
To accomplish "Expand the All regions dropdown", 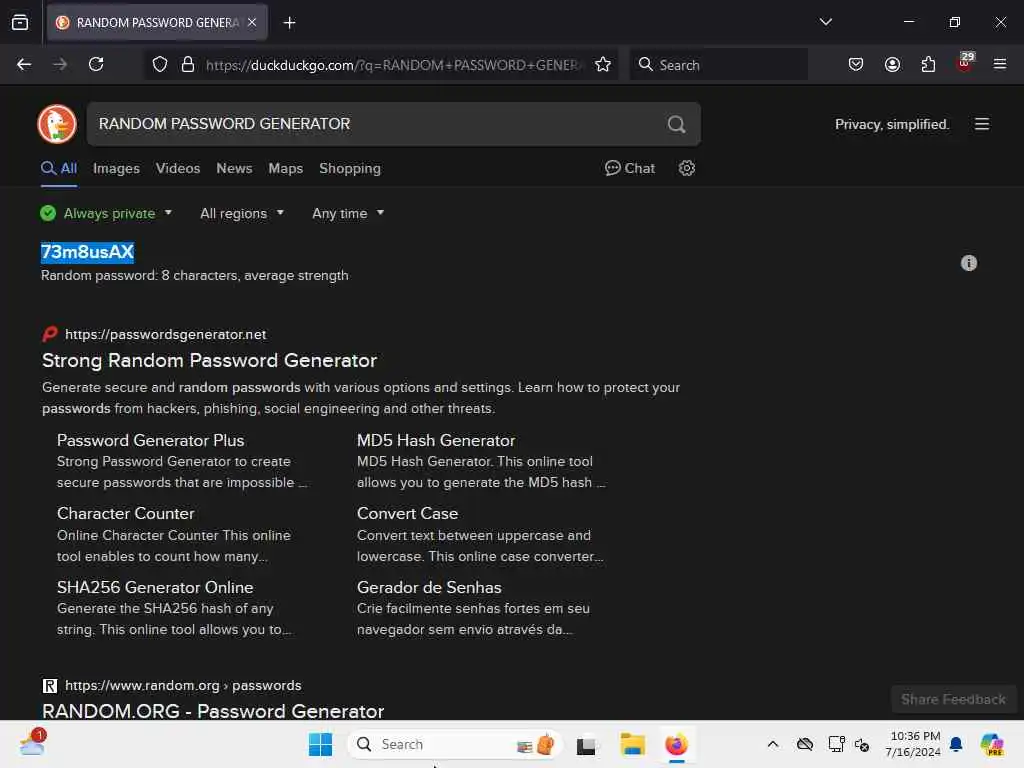I will (242, 214).
